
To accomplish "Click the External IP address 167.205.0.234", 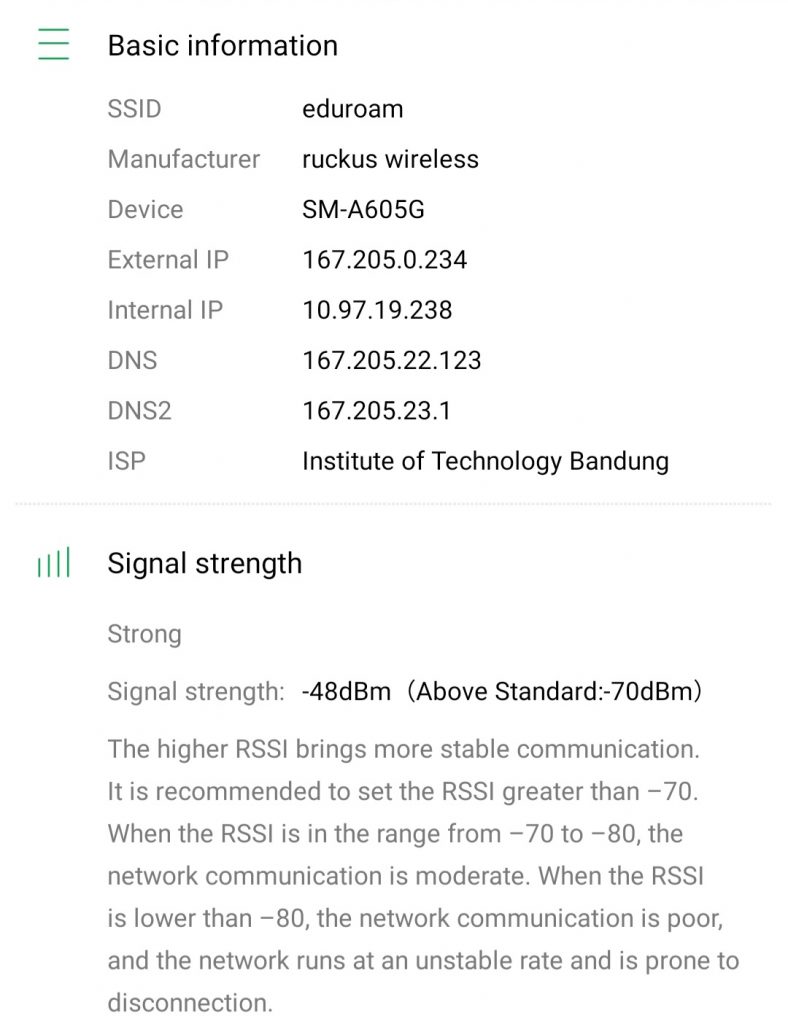I will [384, 260].
